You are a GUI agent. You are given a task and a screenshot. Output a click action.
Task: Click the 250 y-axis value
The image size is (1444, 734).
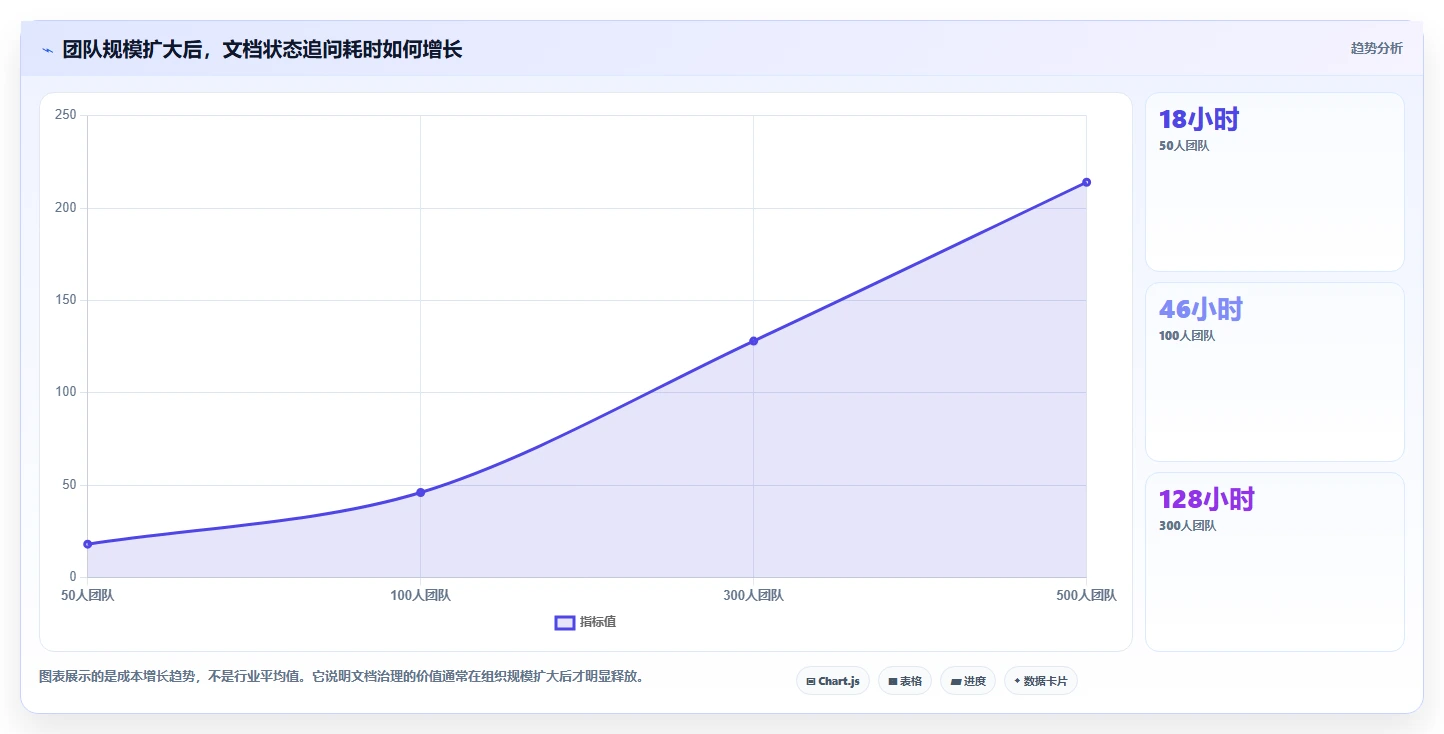click(x=66, y=115)
